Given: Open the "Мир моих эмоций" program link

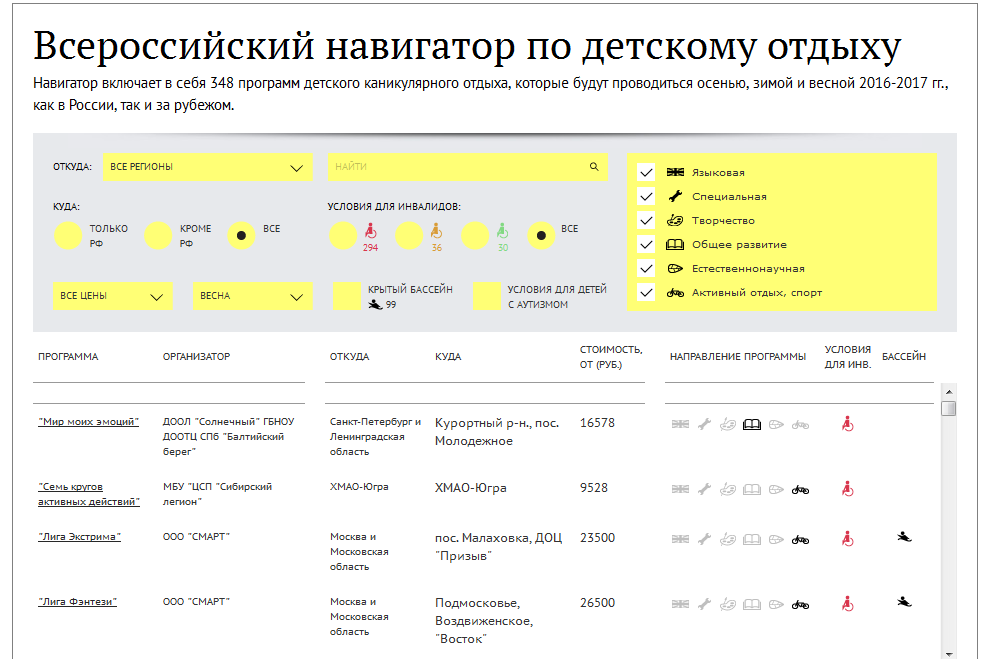Looking at the screenshot, I should click(88, 421).
